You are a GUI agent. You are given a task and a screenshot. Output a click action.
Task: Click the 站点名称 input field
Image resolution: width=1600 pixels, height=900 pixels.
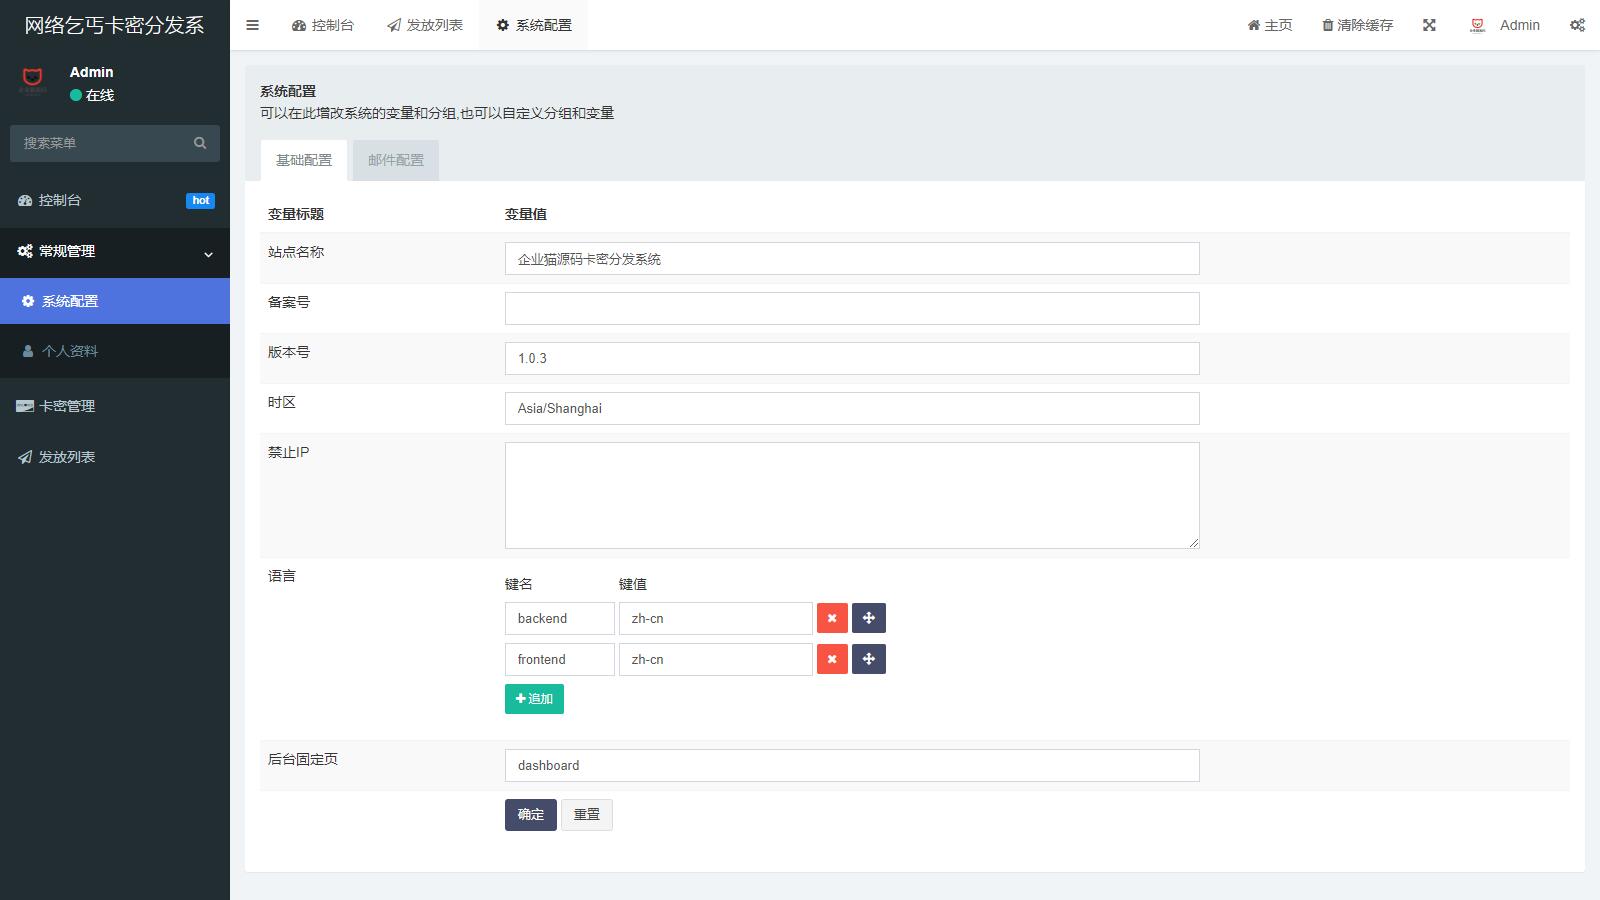pos(851,259)
